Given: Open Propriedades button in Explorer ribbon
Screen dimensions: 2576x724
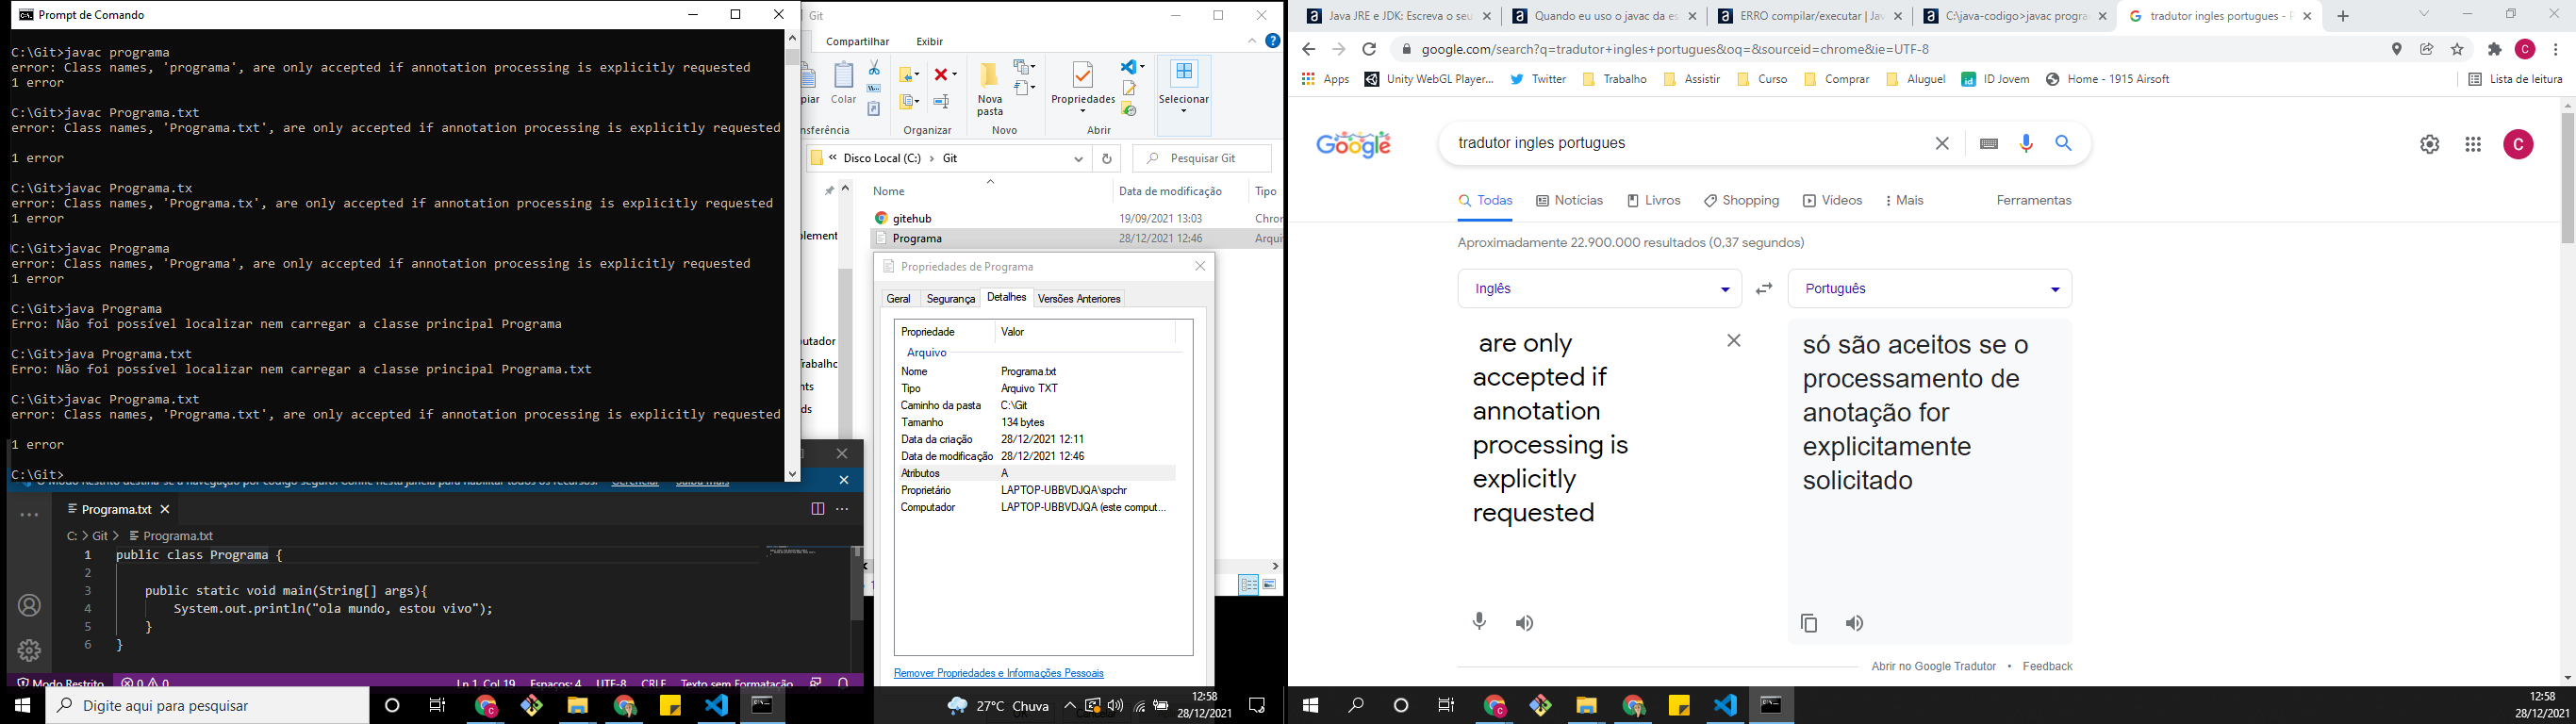Looking at the screenshot, I should coord(1083,85).
